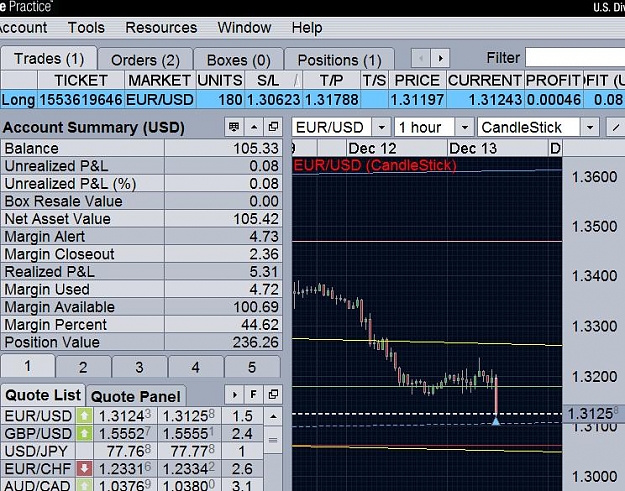Click the Net Asset Value row
Image resolution: width=625 pixels, height=491 pixels.
click(x=142, y=219)
